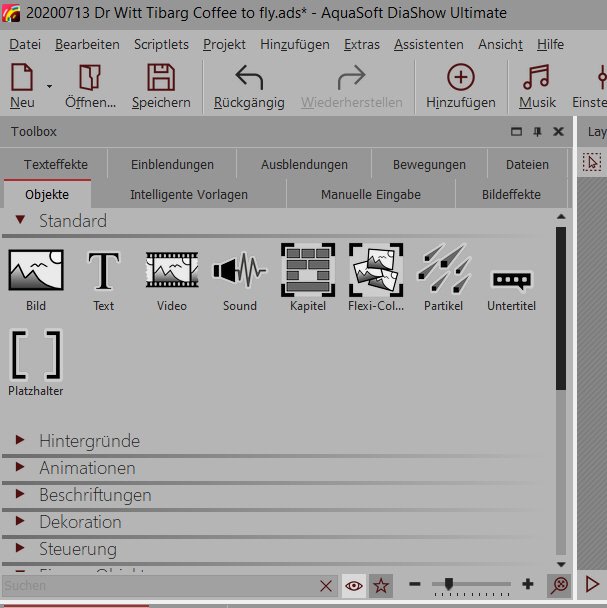Select the Platzhalter placeholder icon

(x=36, y=355)
